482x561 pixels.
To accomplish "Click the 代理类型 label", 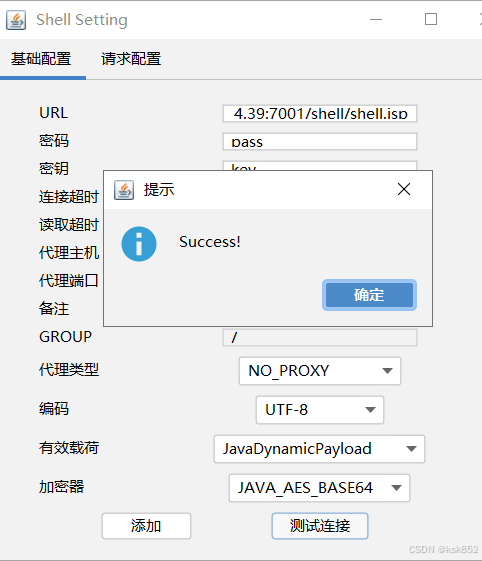I will click(x=69, y=370).
